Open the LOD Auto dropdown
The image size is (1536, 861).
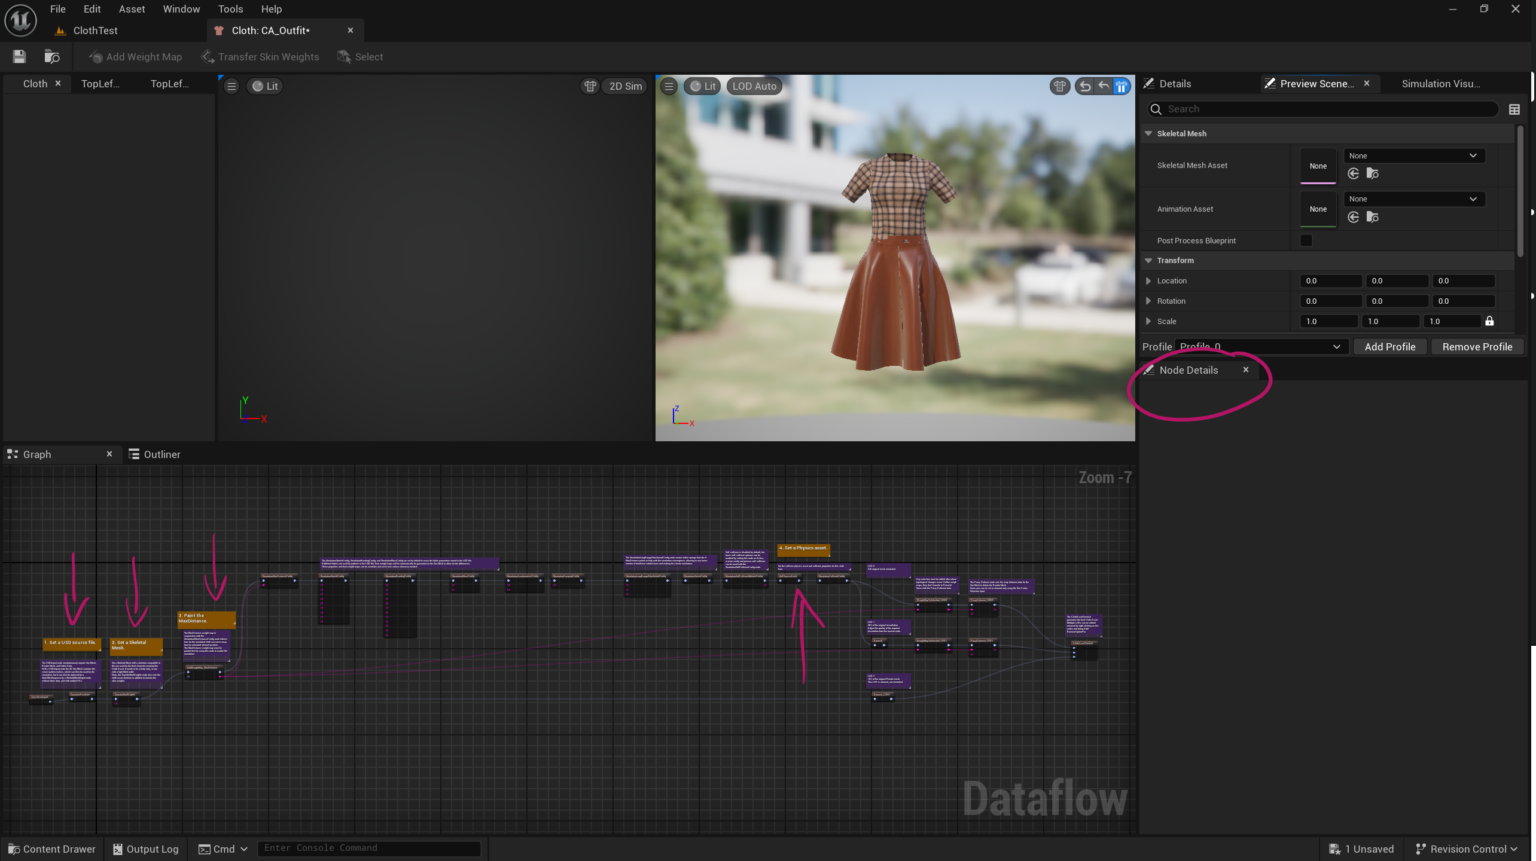(754, 86)
